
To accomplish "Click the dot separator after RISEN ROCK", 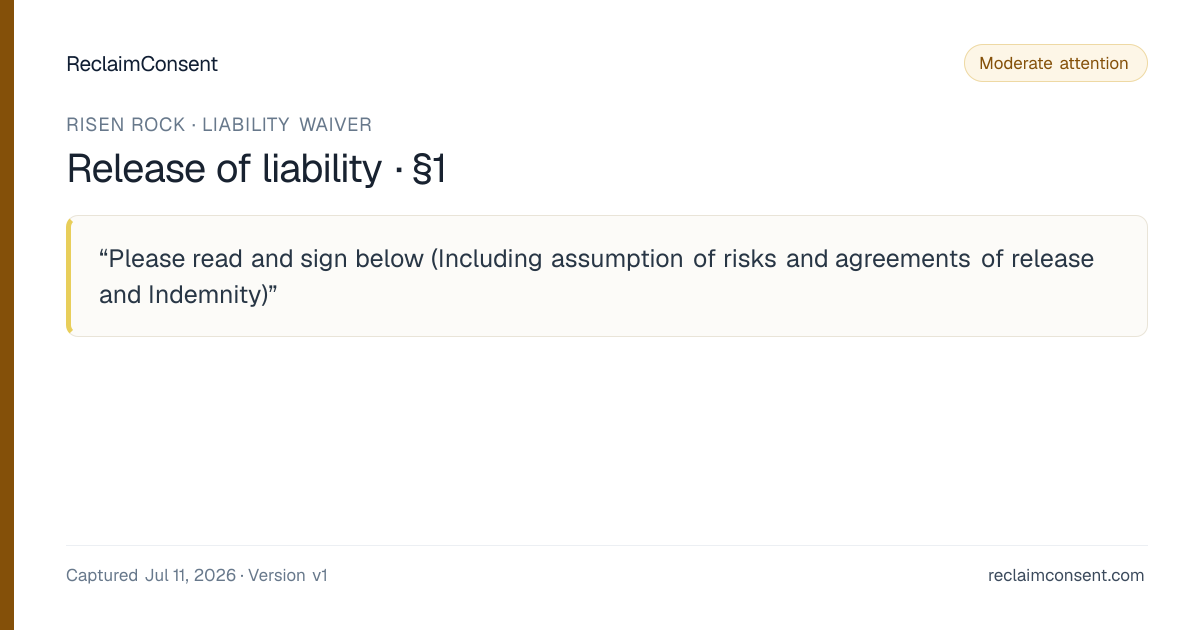I will click(x=194, y=125).
